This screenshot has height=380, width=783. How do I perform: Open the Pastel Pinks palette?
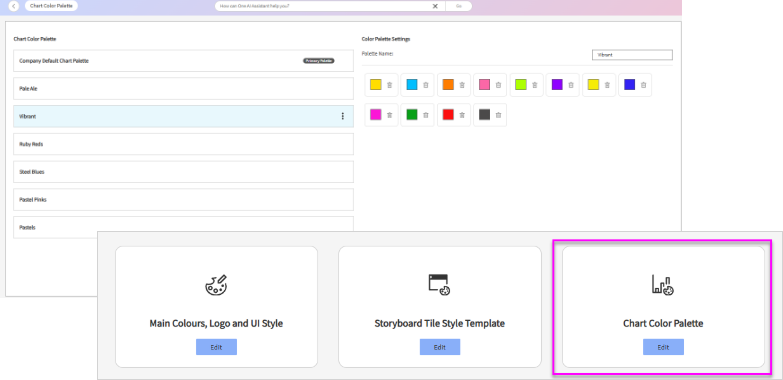pos(183,199)
